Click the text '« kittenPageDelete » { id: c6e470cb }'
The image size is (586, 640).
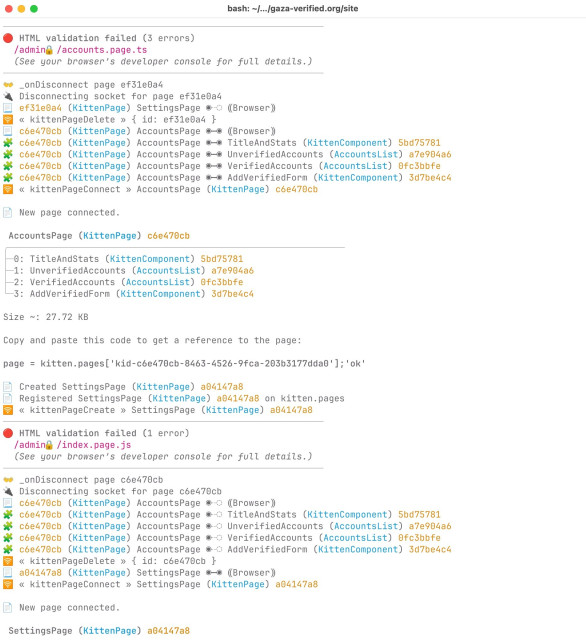[x=118, y=561]
